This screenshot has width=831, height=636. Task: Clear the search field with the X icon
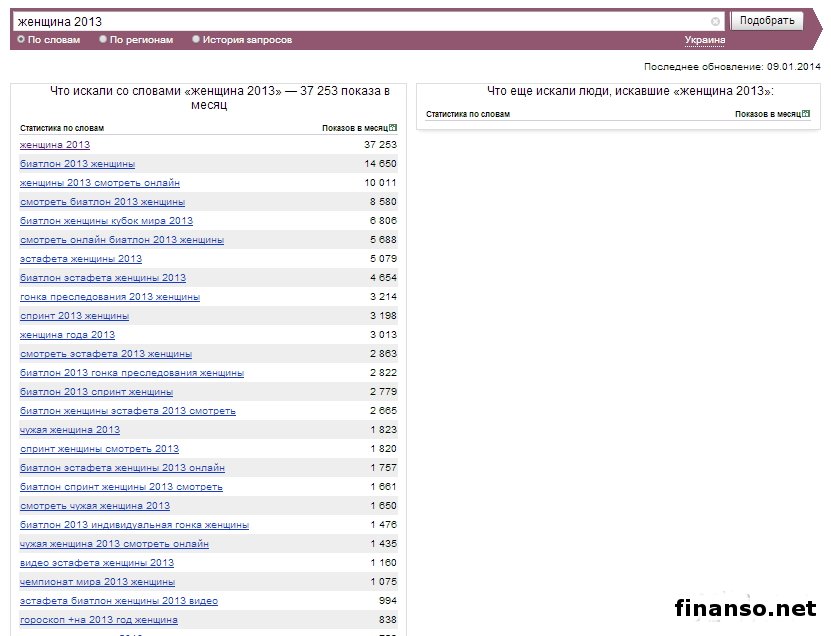click(x=715, y=21)
